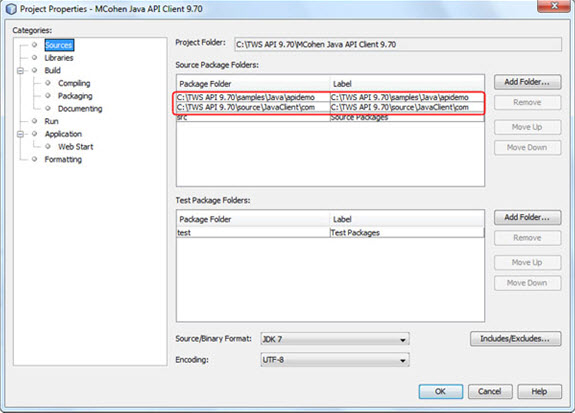
Task: Click the JavaClient\com Label column cell
Action: (407, 107)
